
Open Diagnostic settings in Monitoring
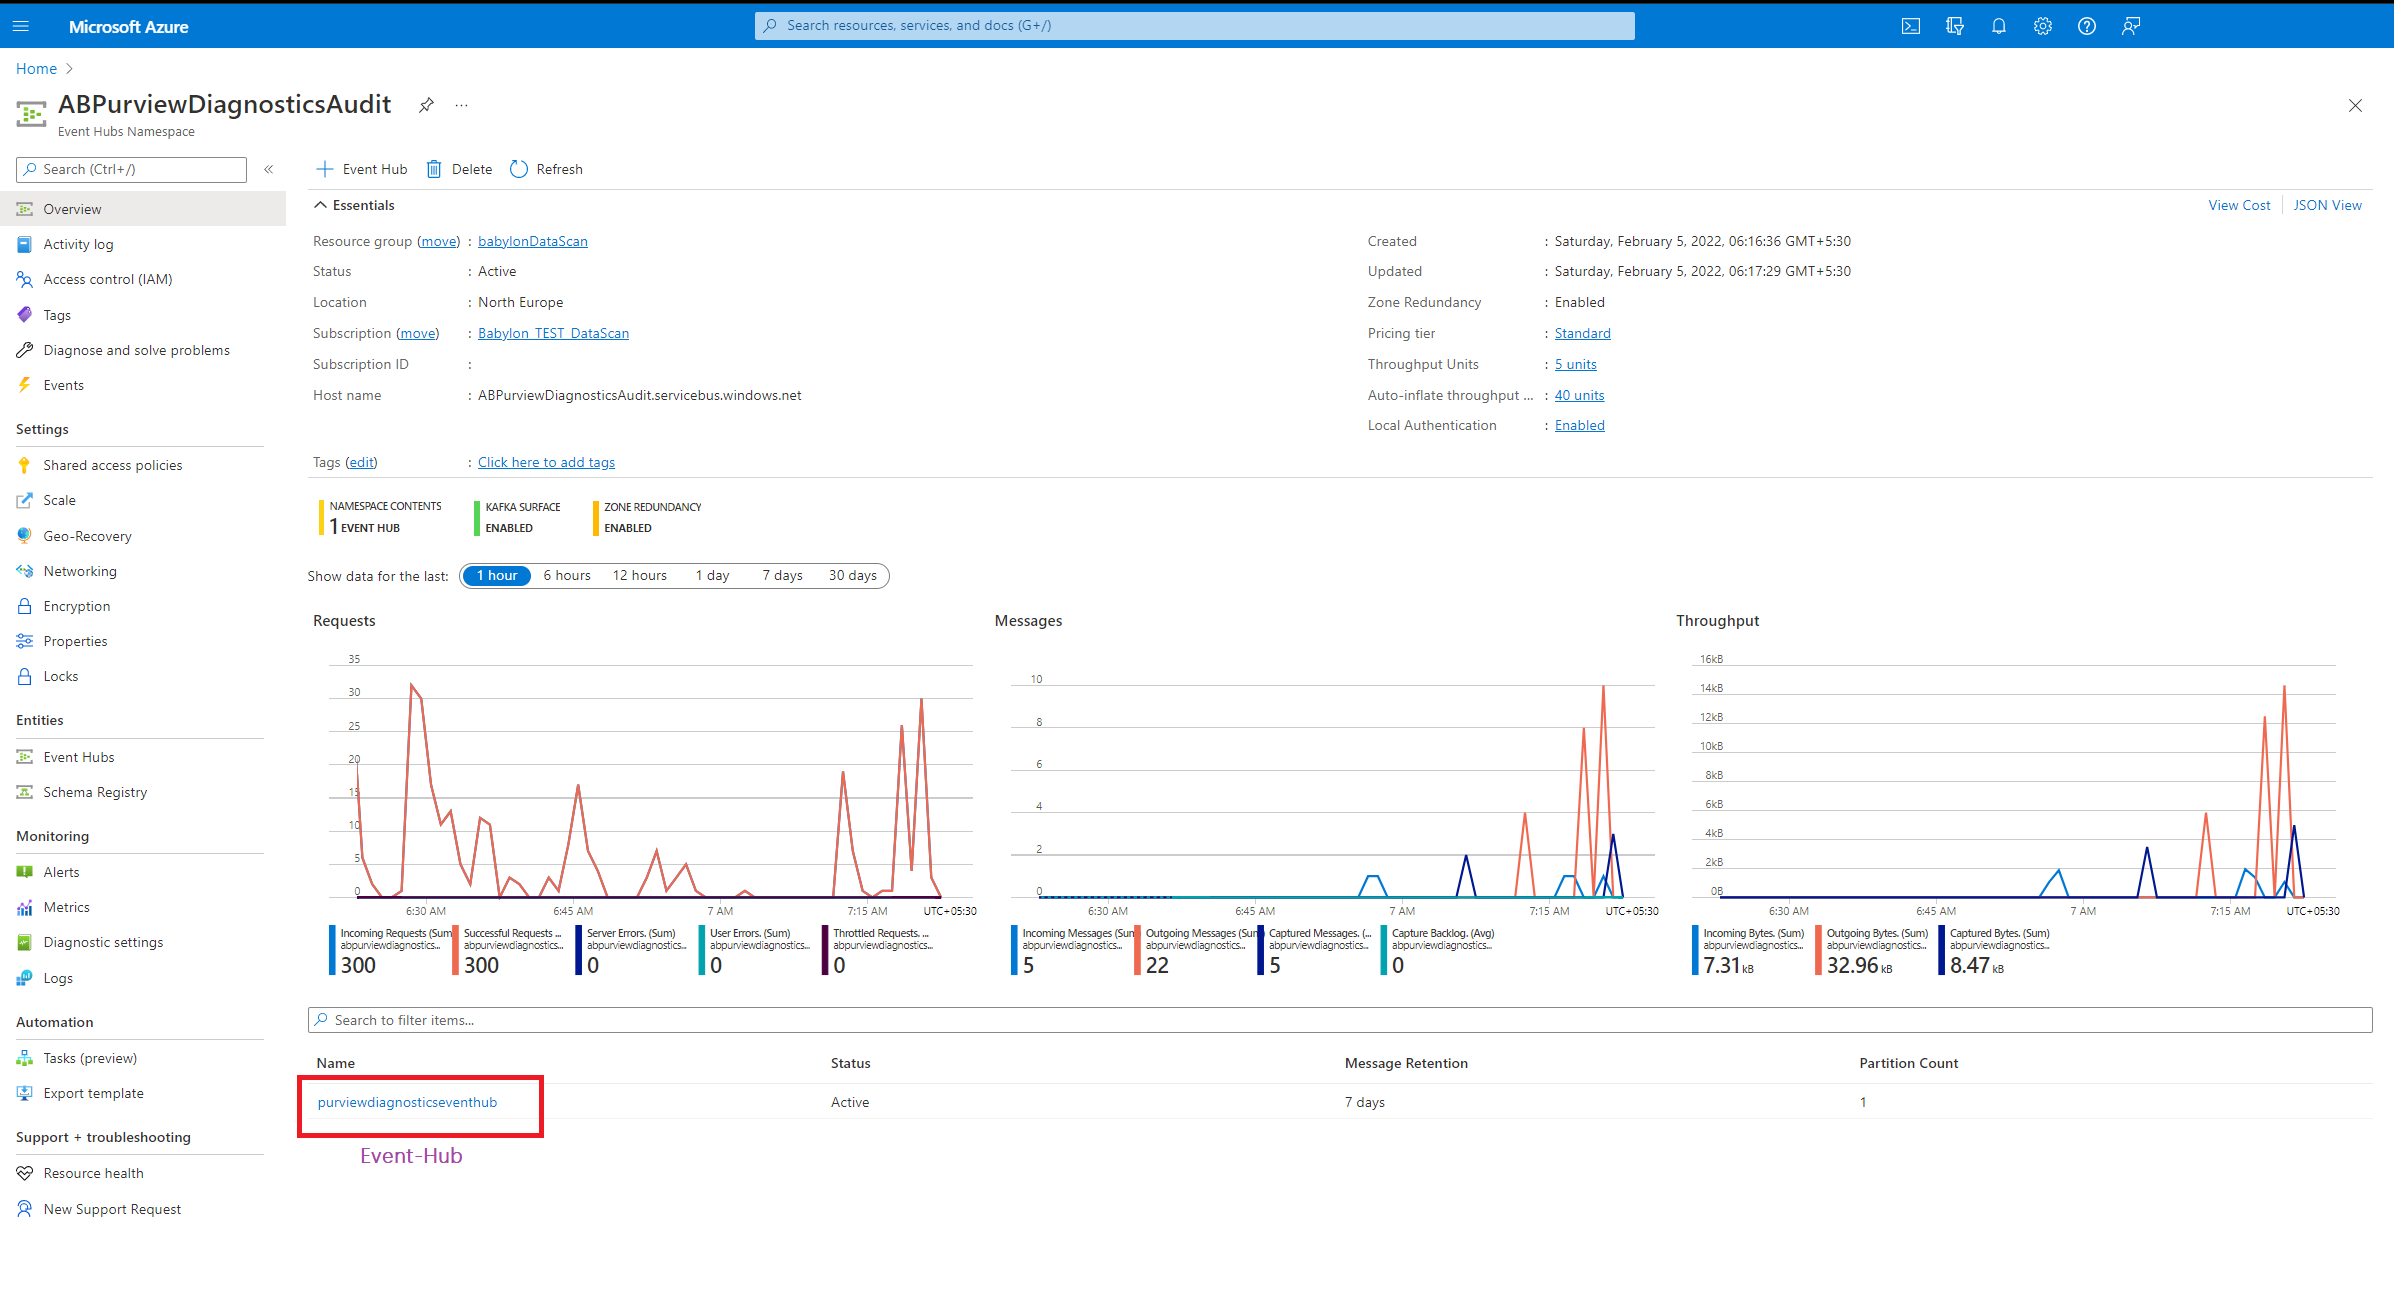tap(103, 942)
